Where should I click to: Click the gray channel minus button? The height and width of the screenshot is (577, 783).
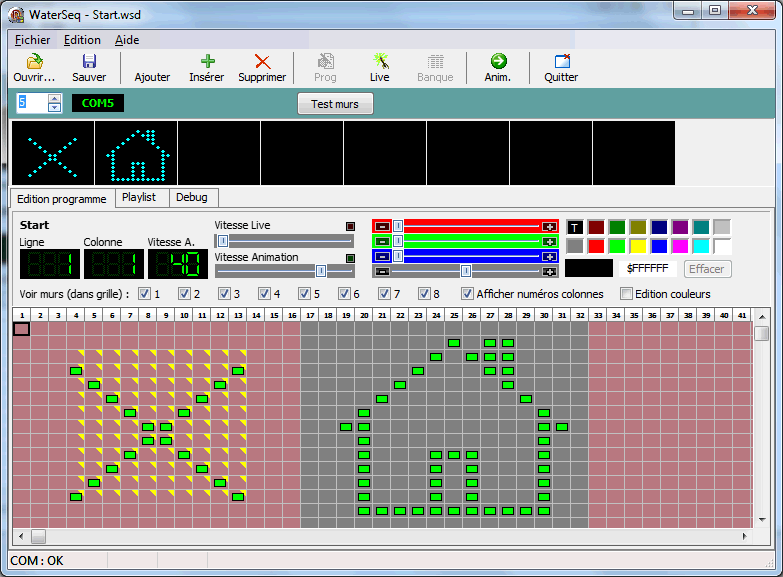(383, 271)
